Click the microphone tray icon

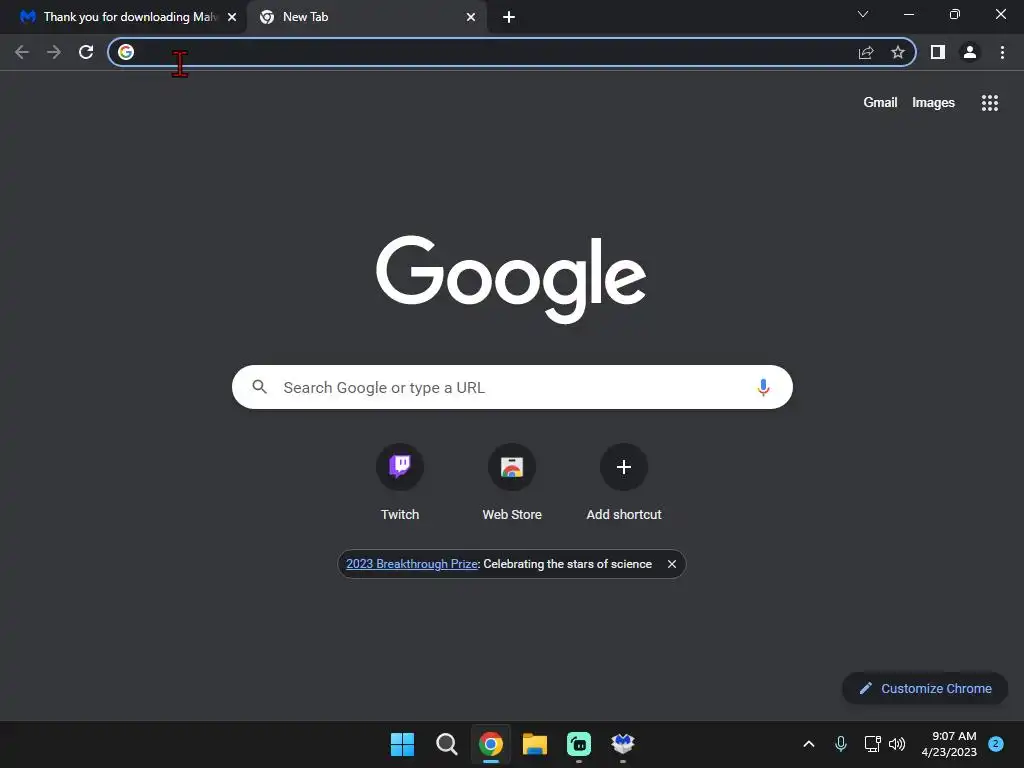[x=840, y=744]
